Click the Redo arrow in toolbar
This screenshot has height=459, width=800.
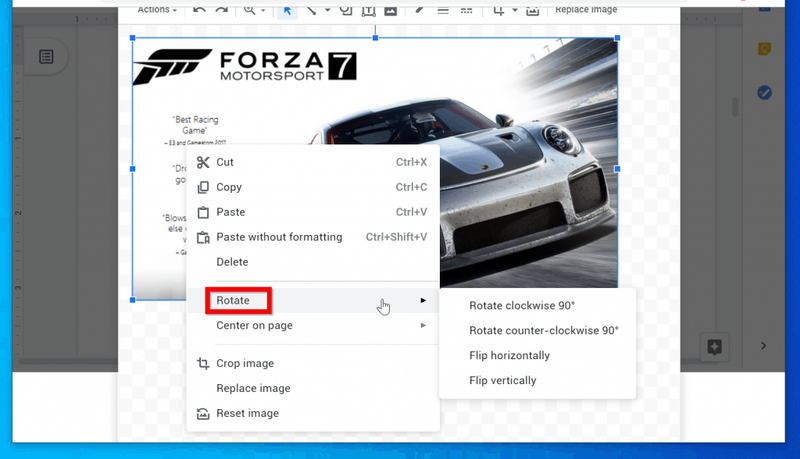221,10
